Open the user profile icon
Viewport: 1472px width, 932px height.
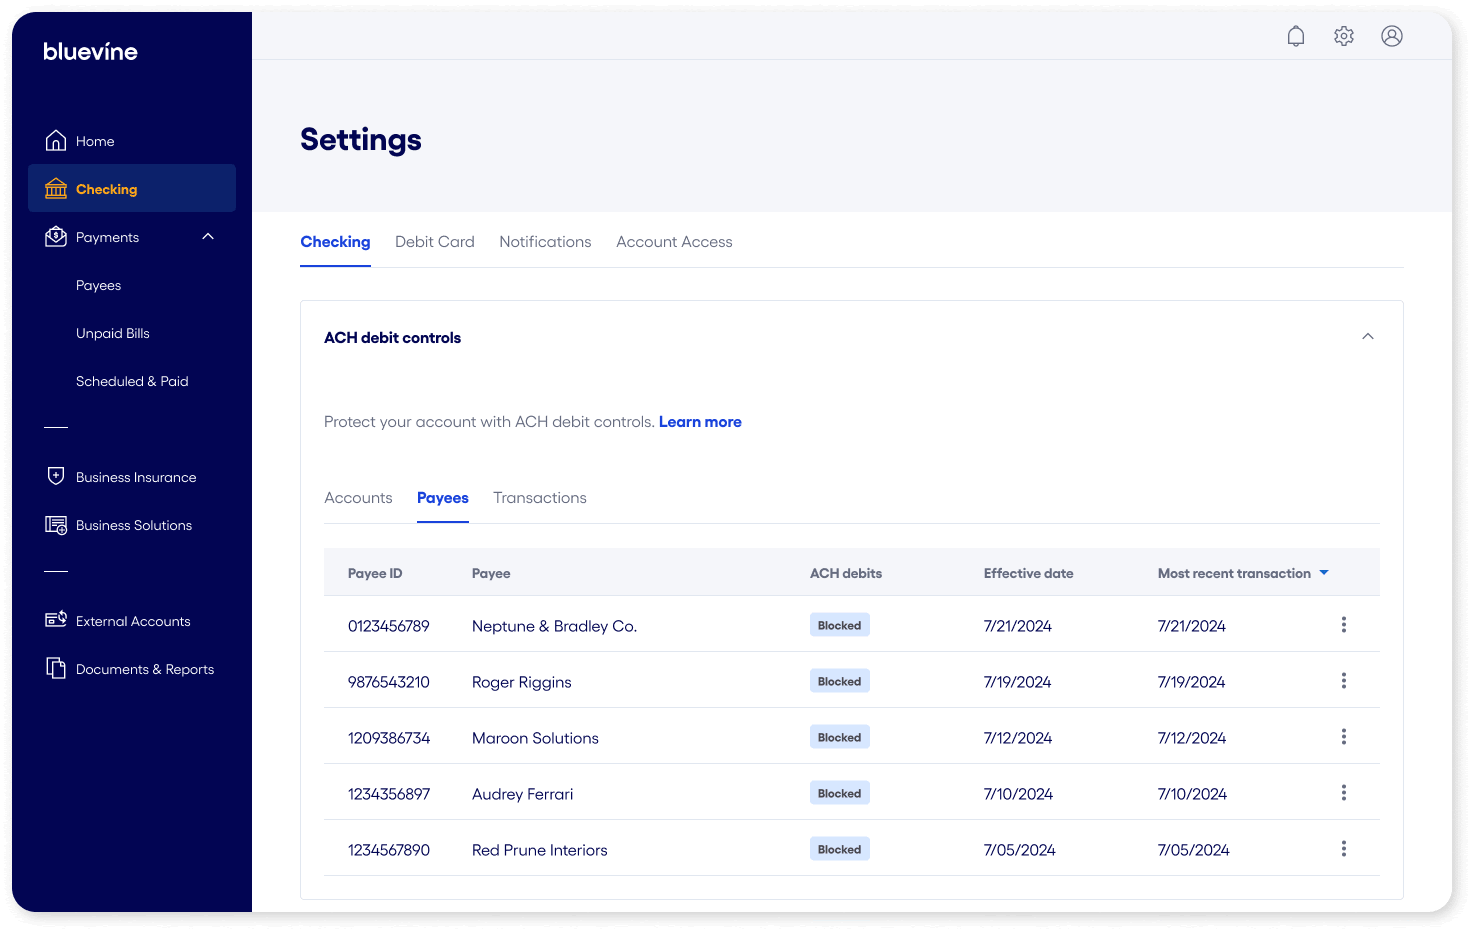(1391, 36)
